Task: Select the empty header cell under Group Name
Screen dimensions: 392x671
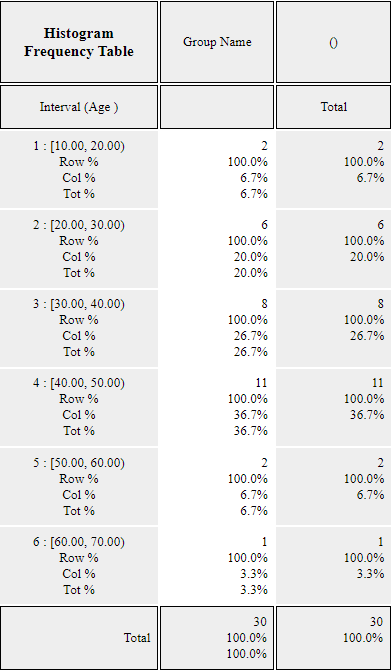Action: 217,107
